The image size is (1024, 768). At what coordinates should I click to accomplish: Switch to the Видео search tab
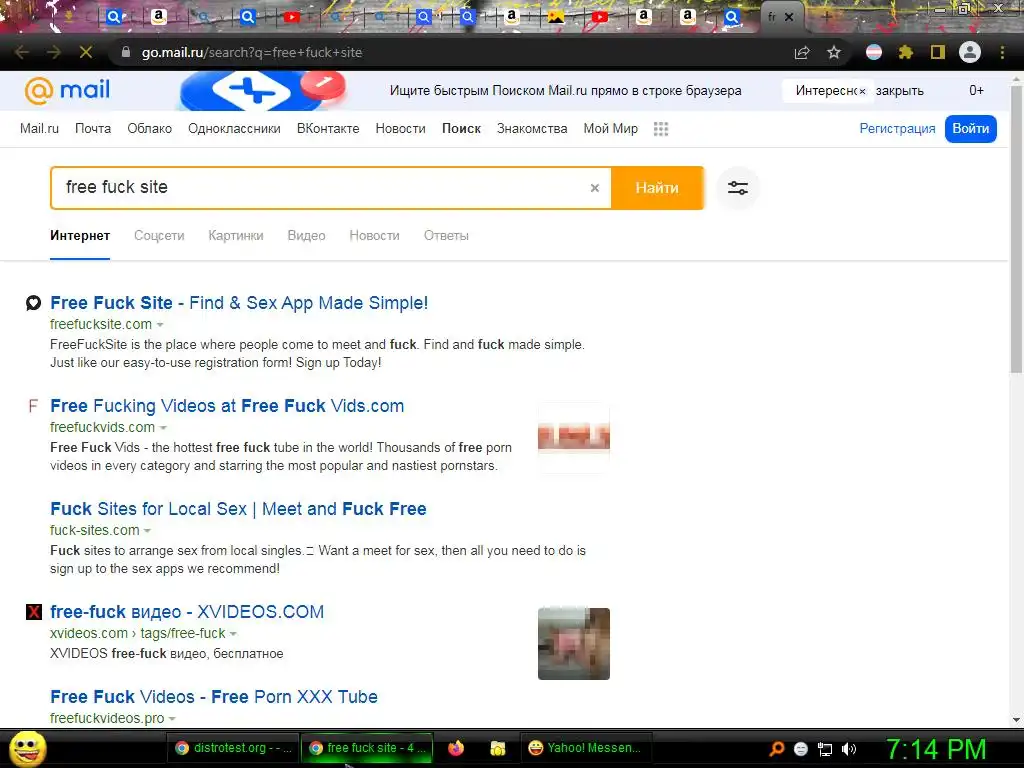[x=306, y=236]
